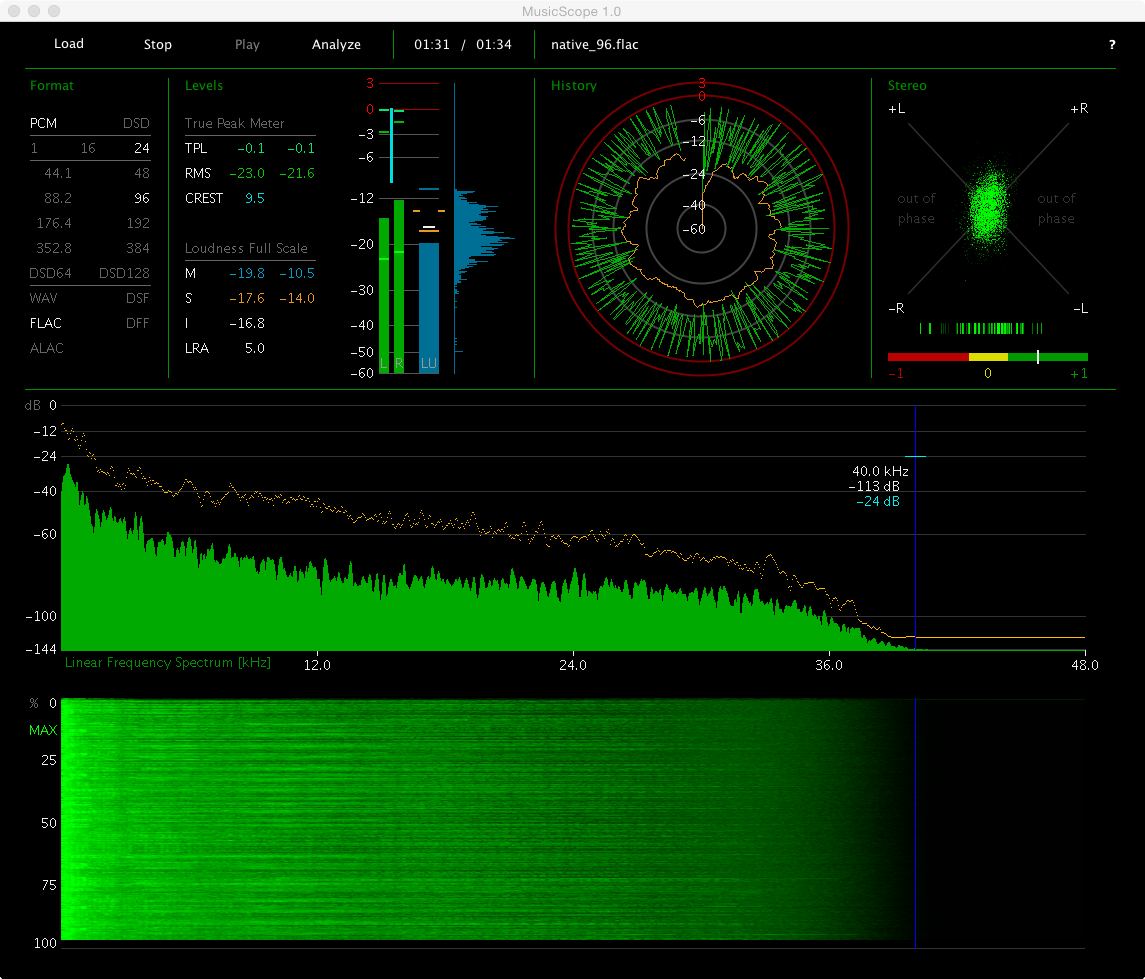Screen dimensions: 1145x979
Task: Select the PCM format label
Action: pyautogui.click(x=43, y=123)
